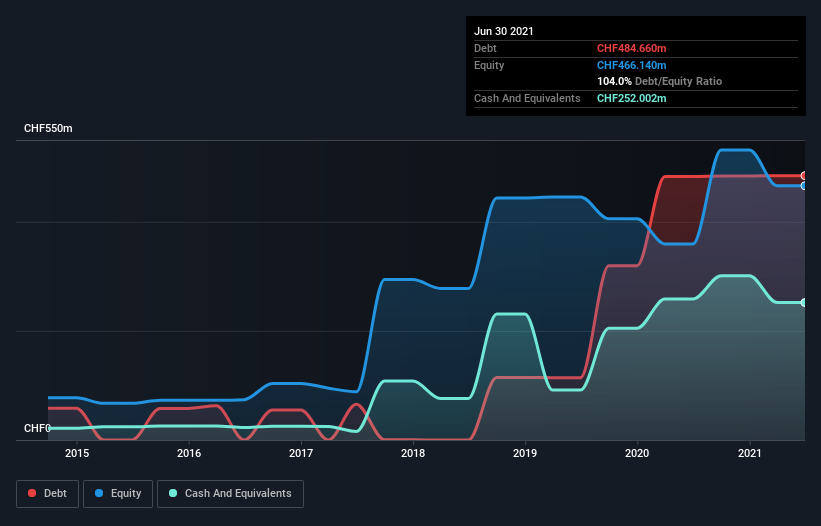
Task: Click the Equity row label in tooltip
Action: [489, 65]
